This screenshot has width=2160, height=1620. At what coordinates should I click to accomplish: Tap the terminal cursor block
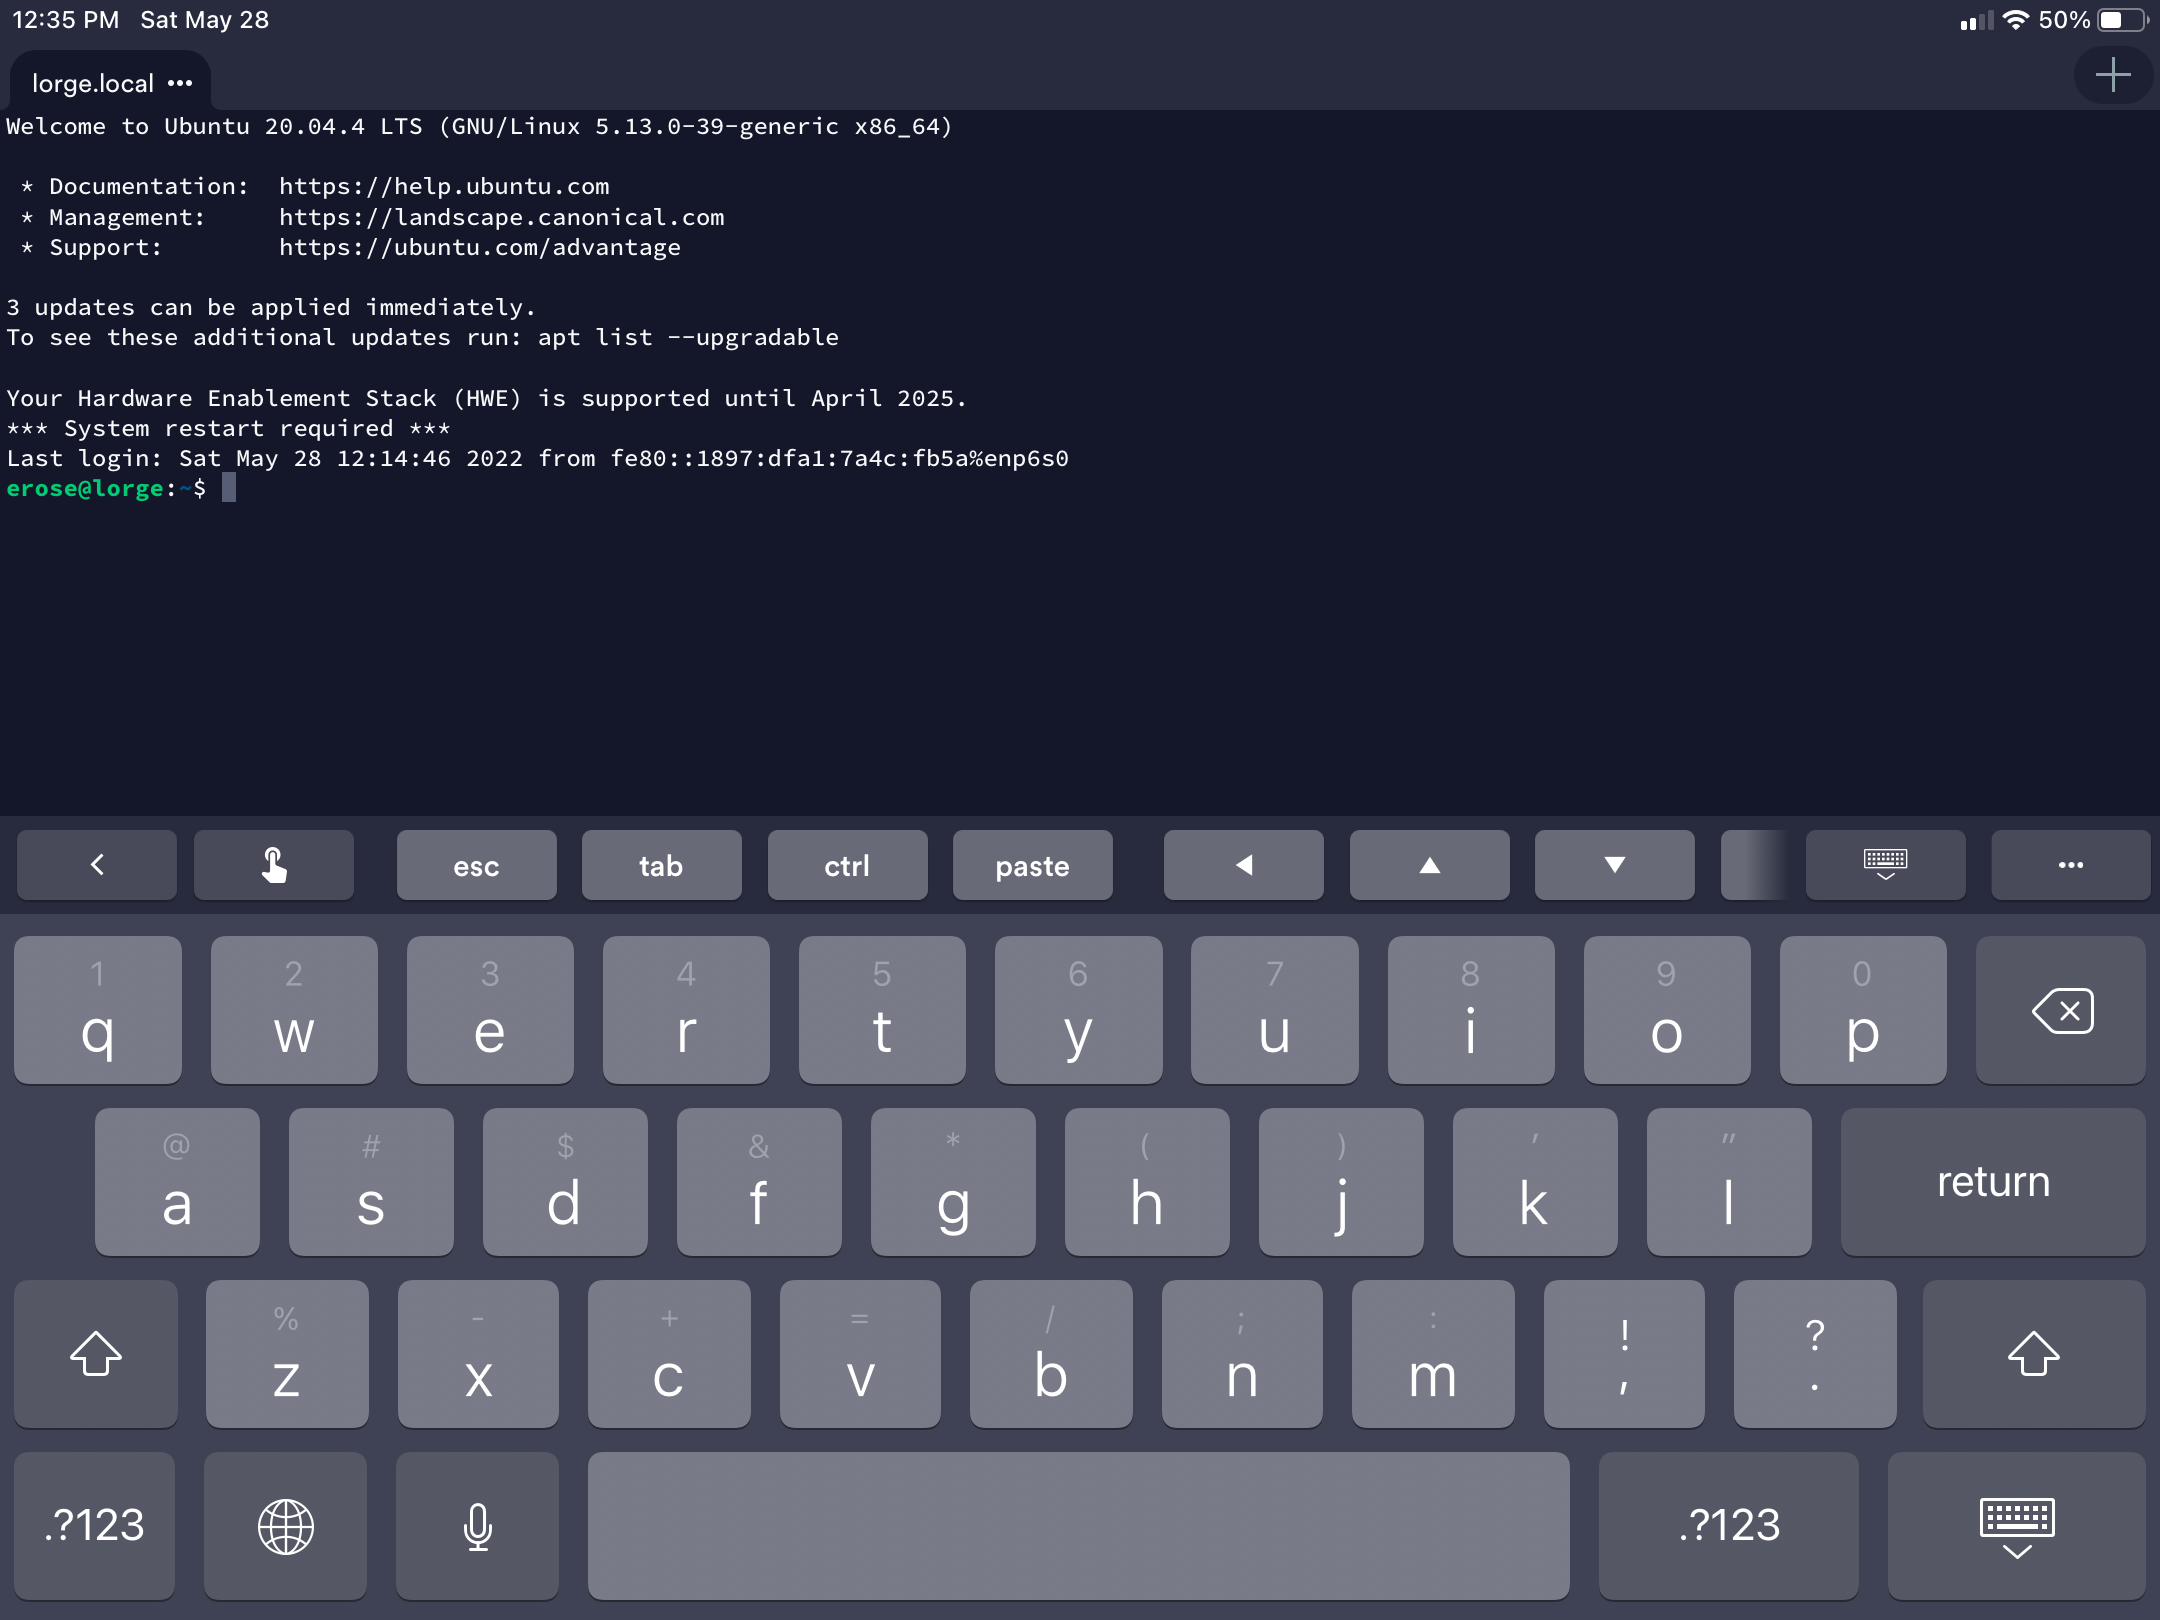coord(229,488)
